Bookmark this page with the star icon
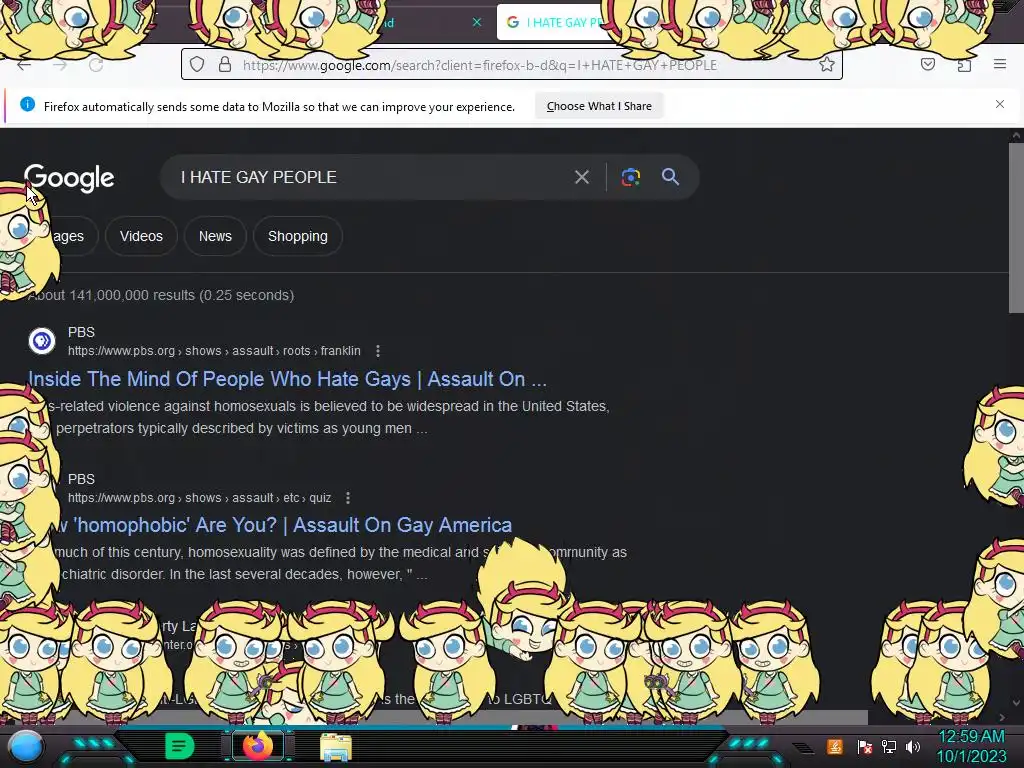 pos(827,64)
